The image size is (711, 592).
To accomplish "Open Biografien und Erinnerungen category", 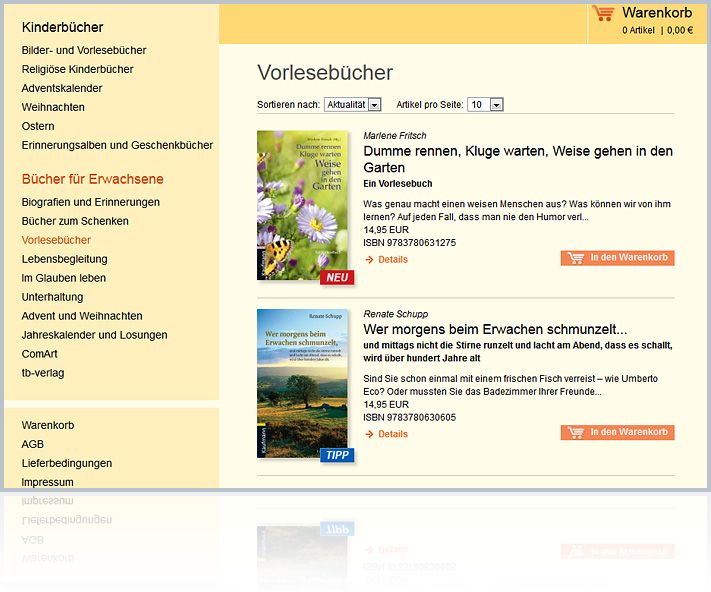I will coord(90,202).
